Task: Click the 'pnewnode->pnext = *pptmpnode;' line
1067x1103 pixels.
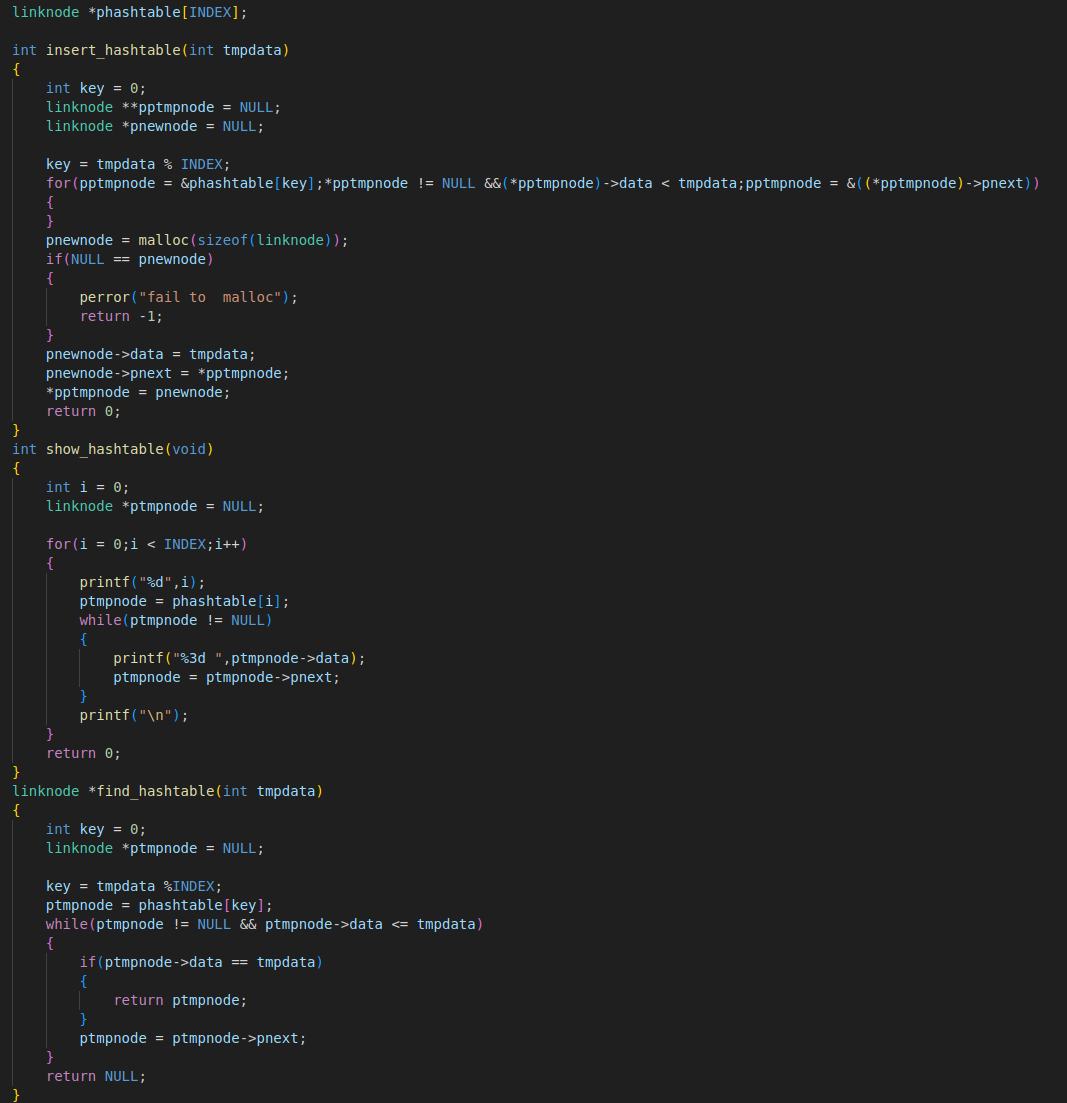Action: click(167, 373)
